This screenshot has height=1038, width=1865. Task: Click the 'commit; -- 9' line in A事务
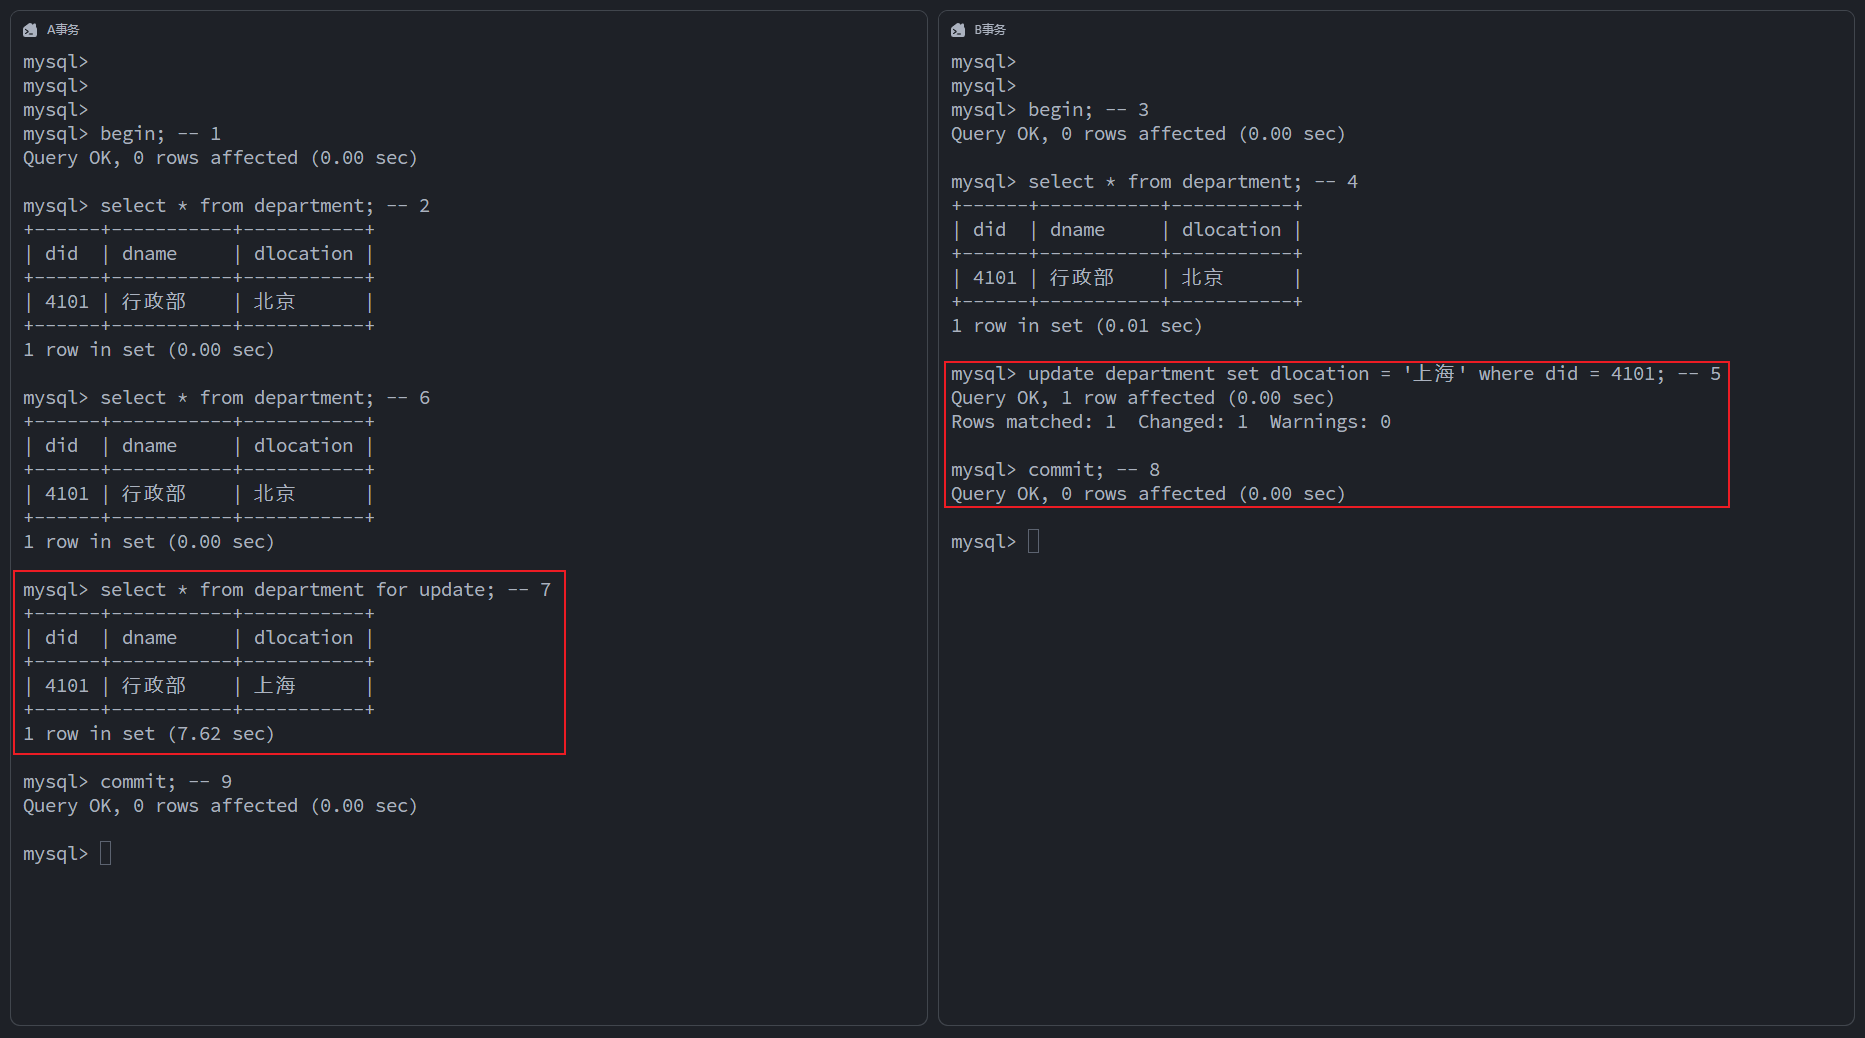(x=165, y=782)
